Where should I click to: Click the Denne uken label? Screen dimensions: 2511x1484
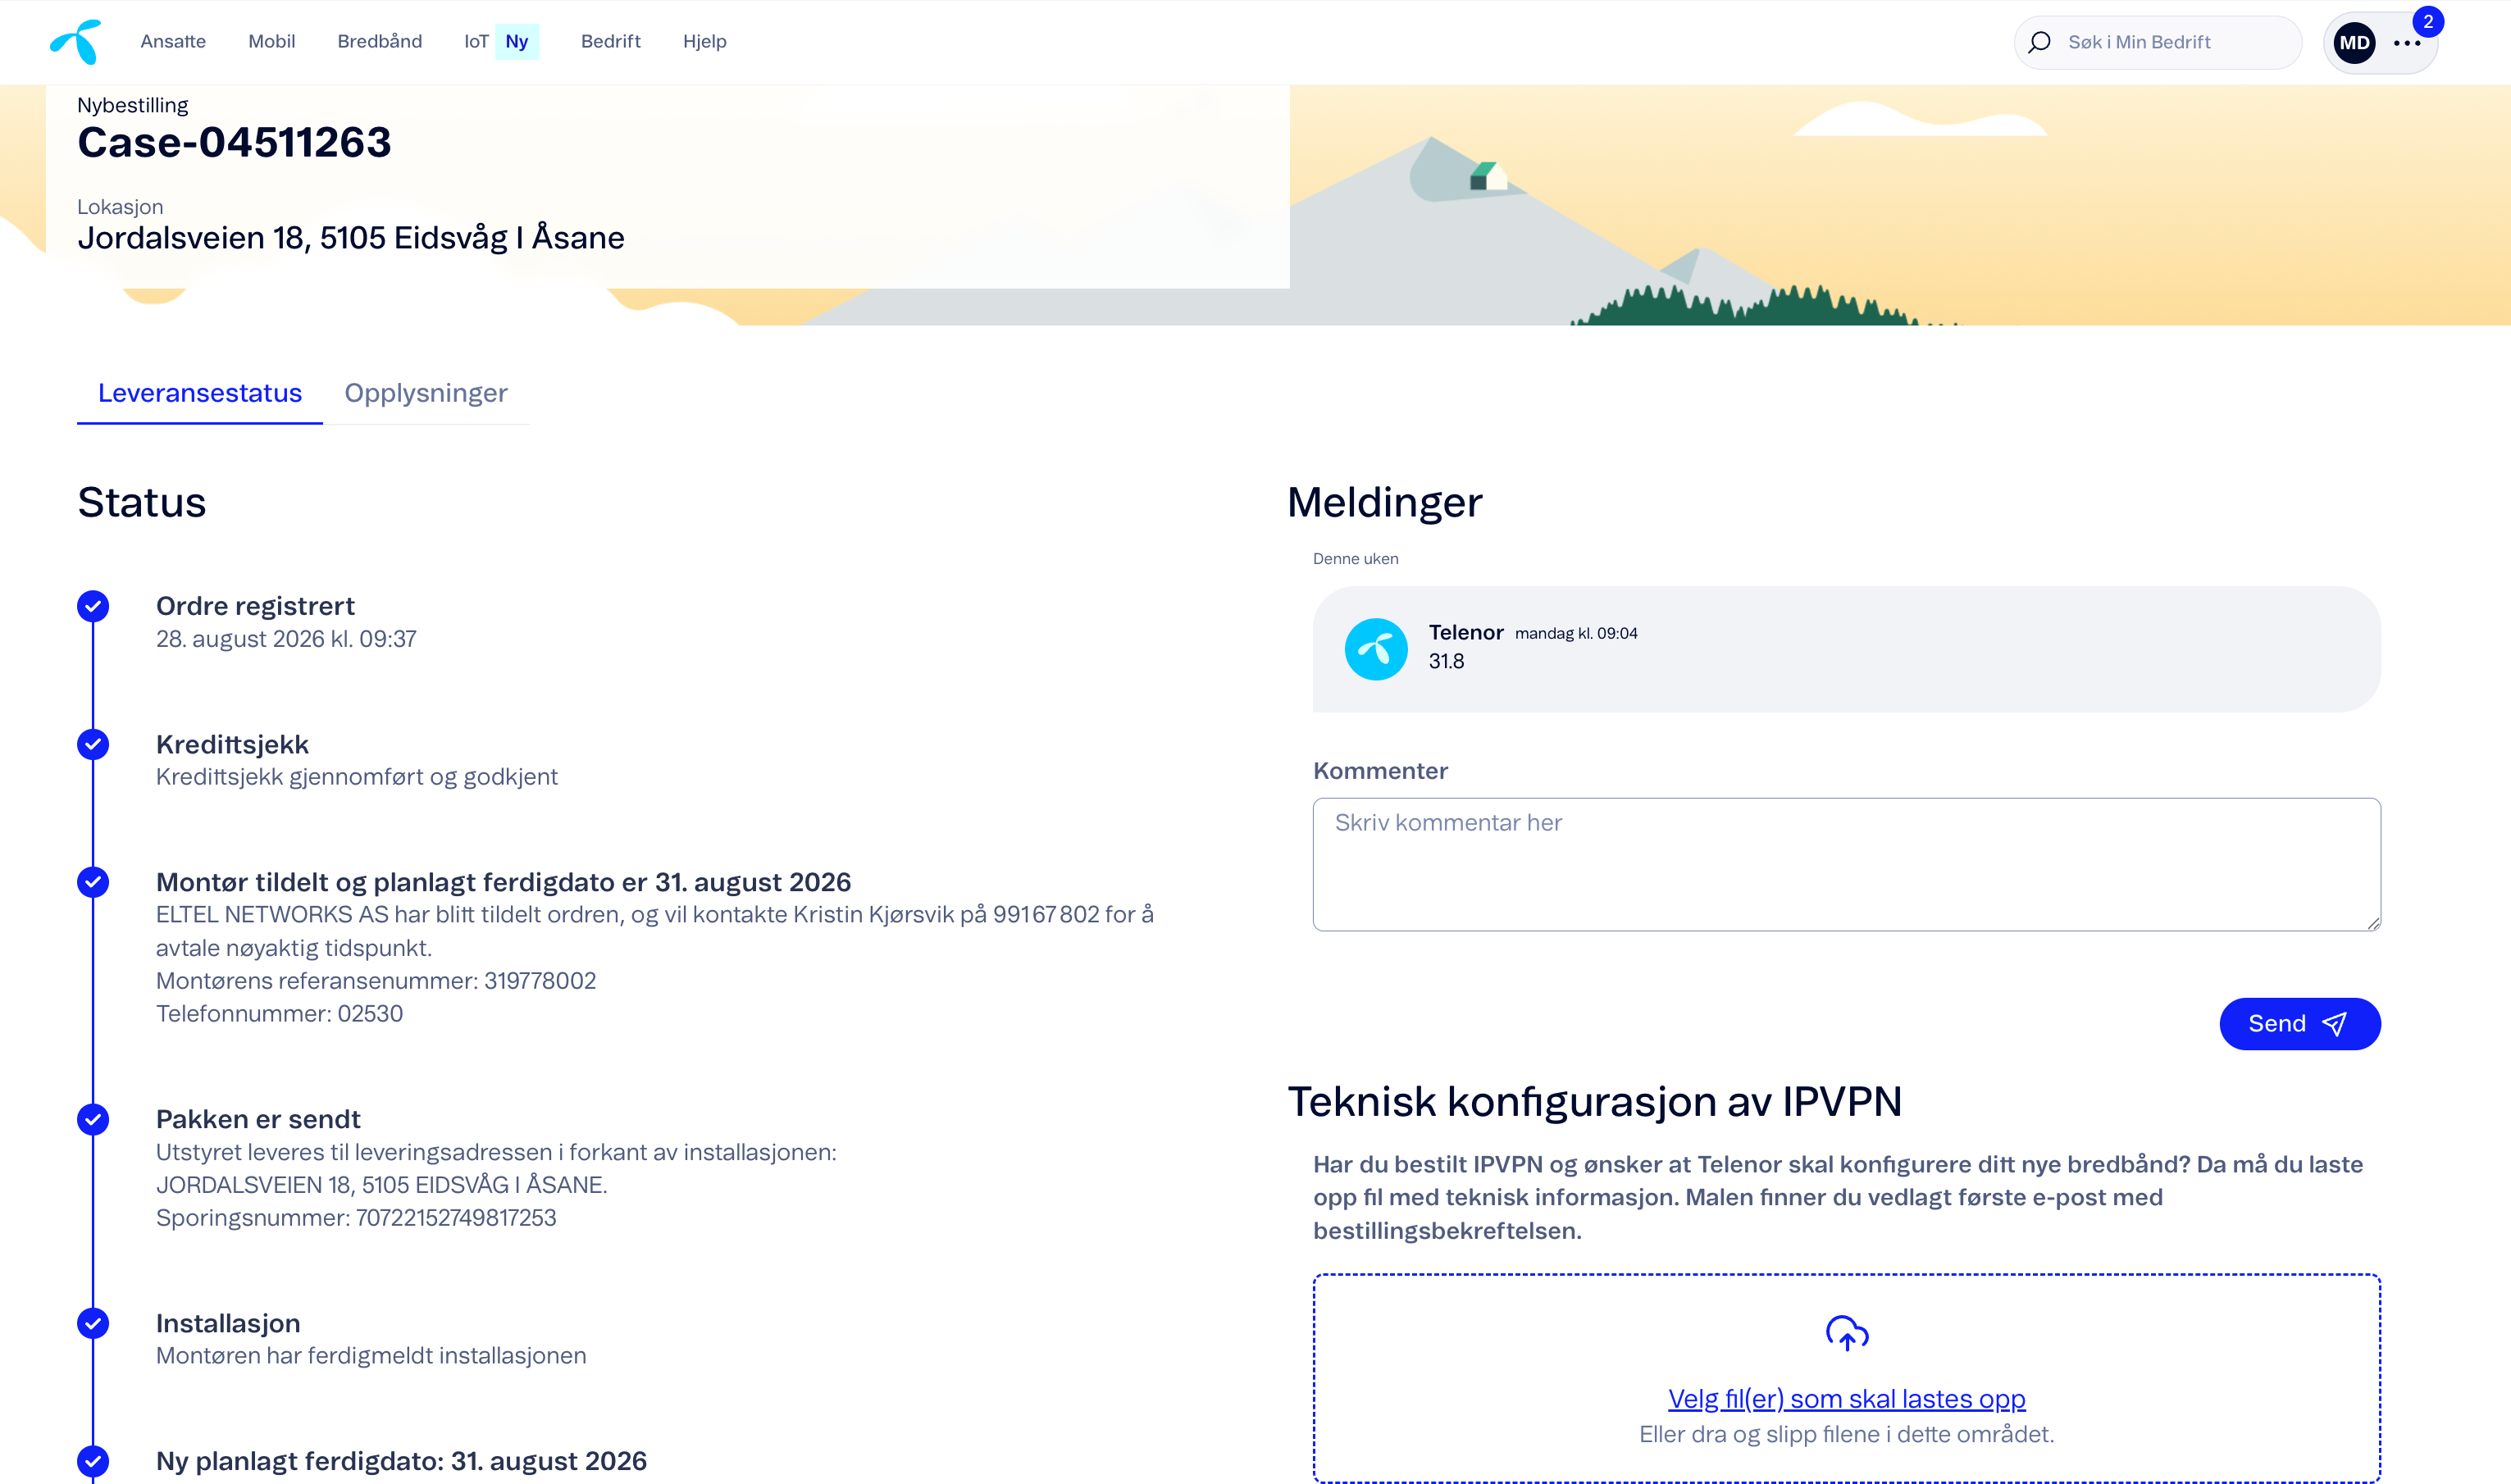click(x=1356, y=559)
